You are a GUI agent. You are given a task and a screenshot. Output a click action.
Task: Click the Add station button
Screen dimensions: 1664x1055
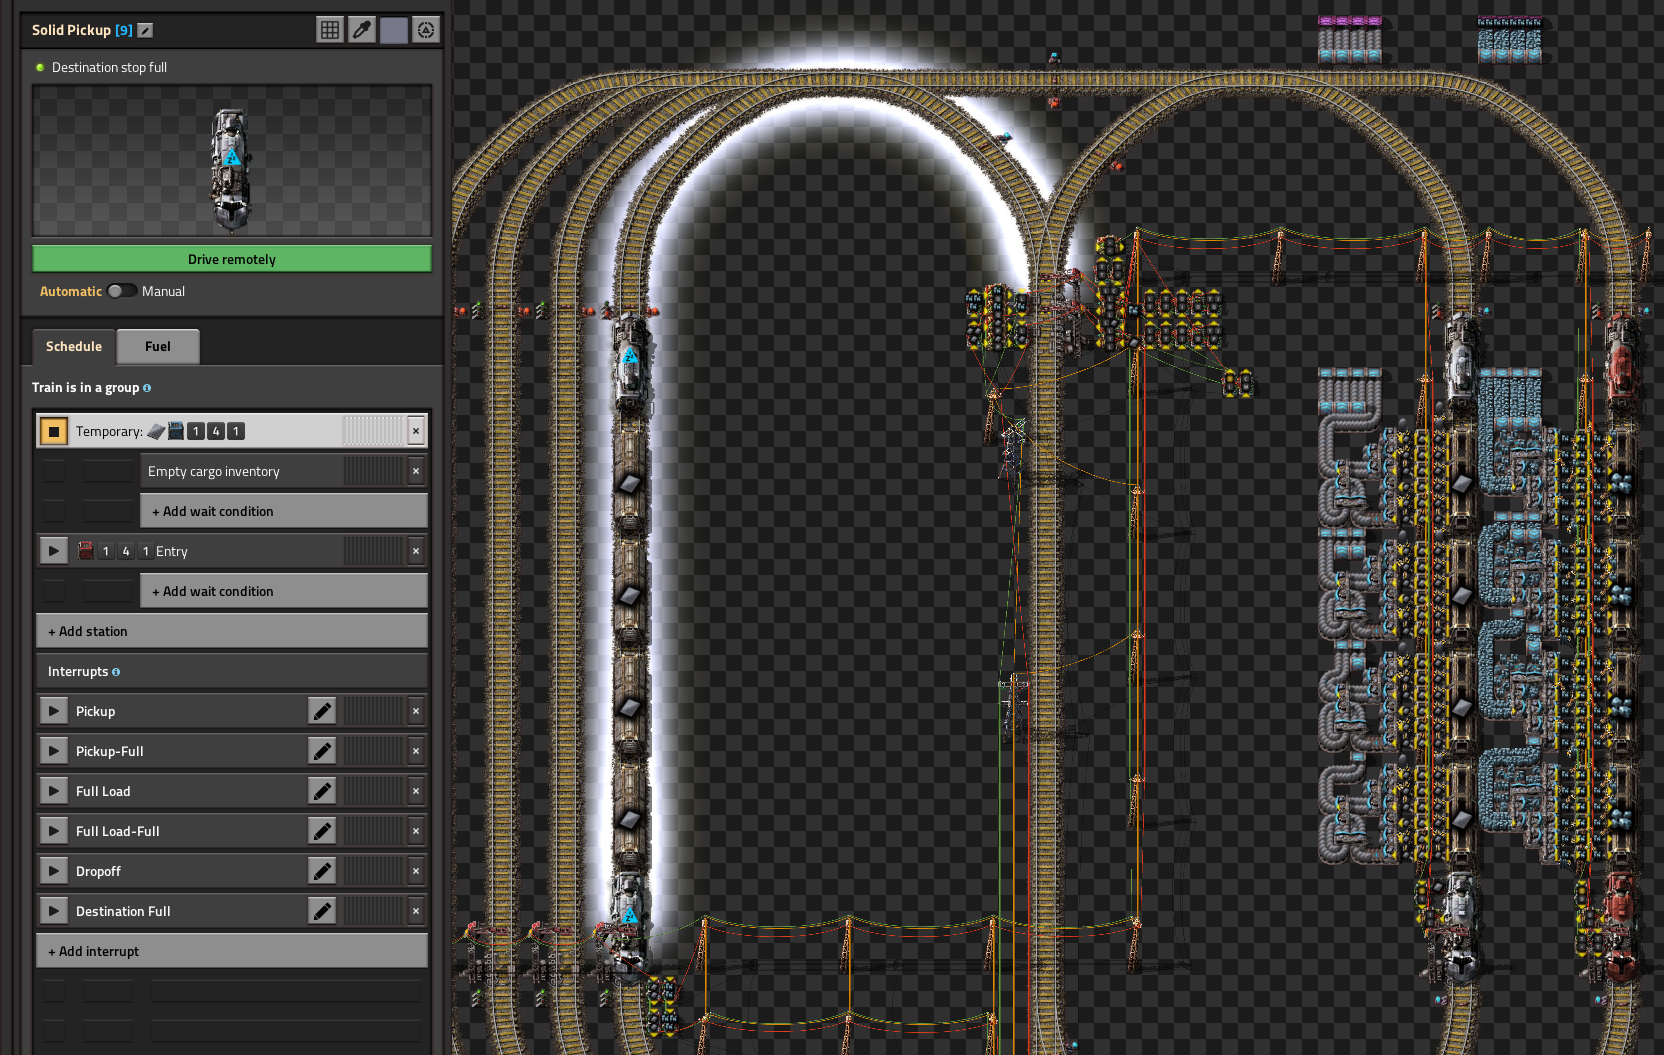click(x=232, y=631)
